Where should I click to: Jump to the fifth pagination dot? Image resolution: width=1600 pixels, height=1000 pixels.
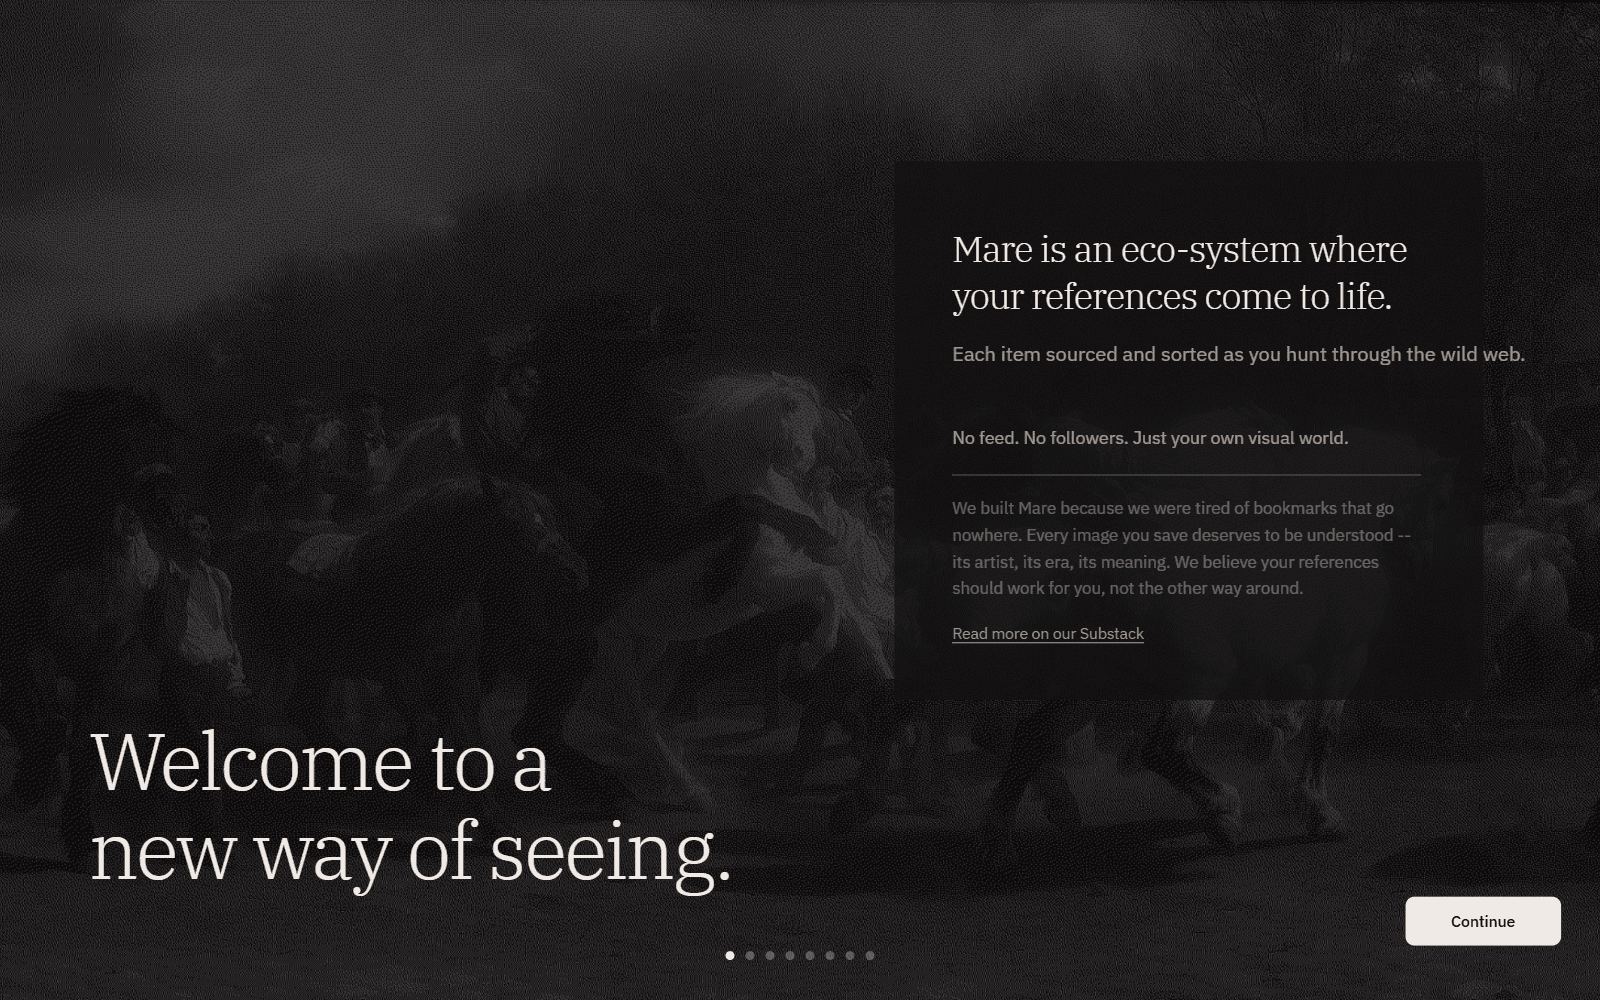(x=810, y=955)
